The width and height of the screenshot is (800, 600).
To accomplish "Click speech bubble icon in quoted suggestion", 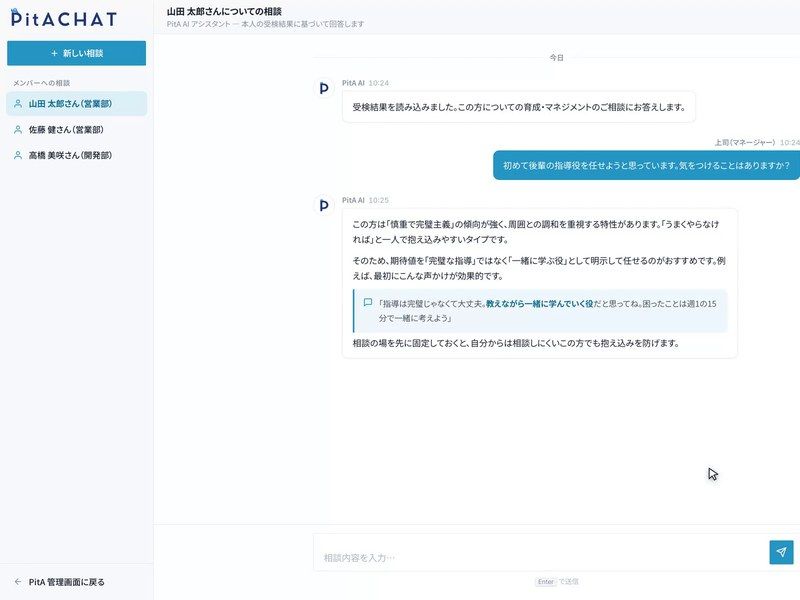I will point(367,303).
